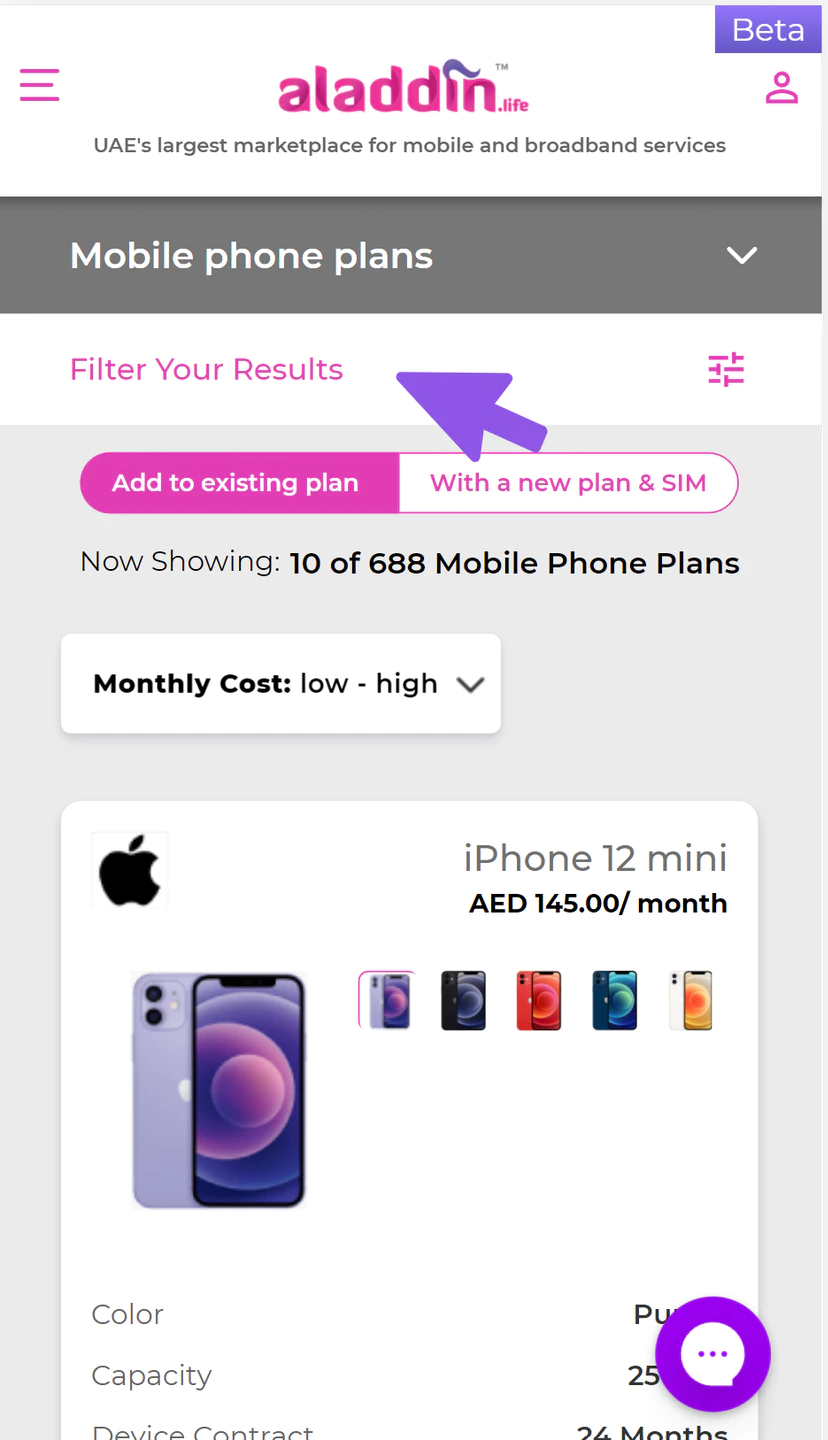Screen dimensions: 828x1440
Task: Open the user account profile icon
Action: [x=781, y=87]
